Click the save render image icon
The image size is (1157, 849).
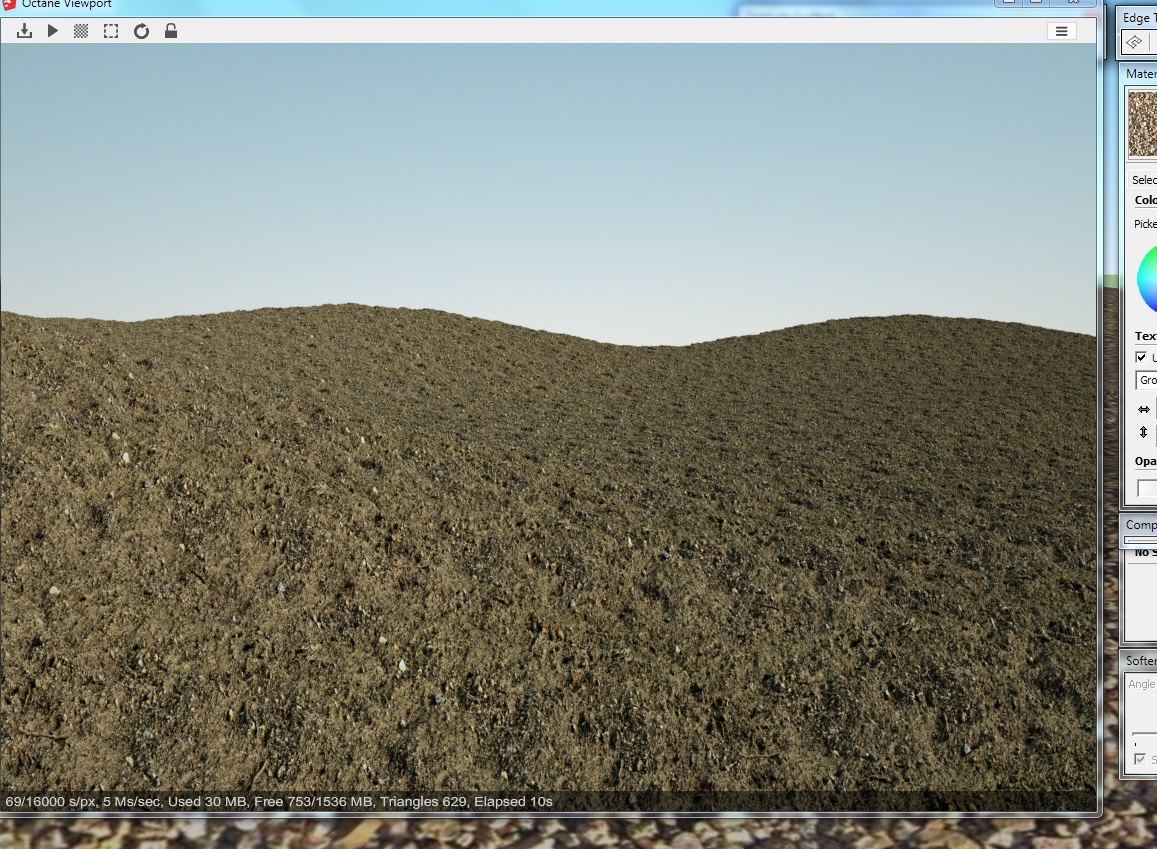click(x=24, y=31)
